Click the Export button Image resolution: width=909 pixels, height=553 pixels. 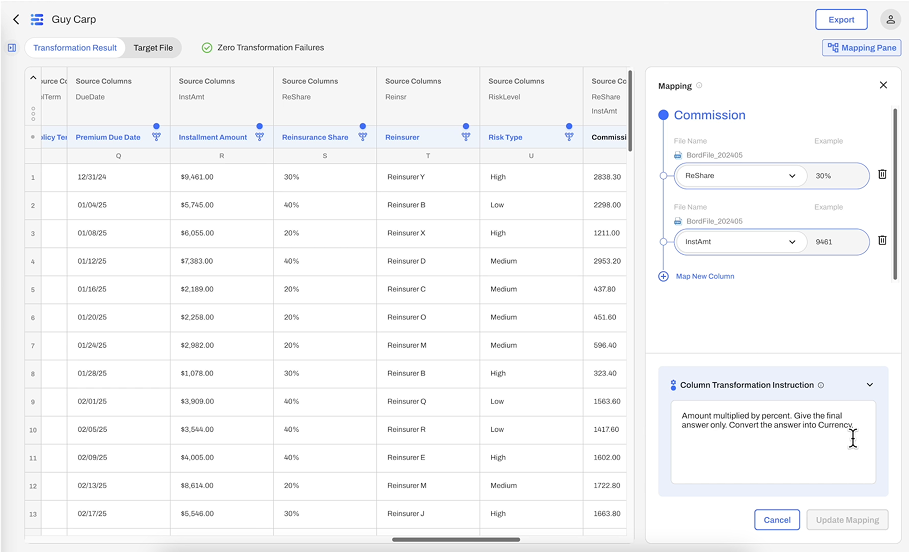pyautogui.click(x=841, y=19)
